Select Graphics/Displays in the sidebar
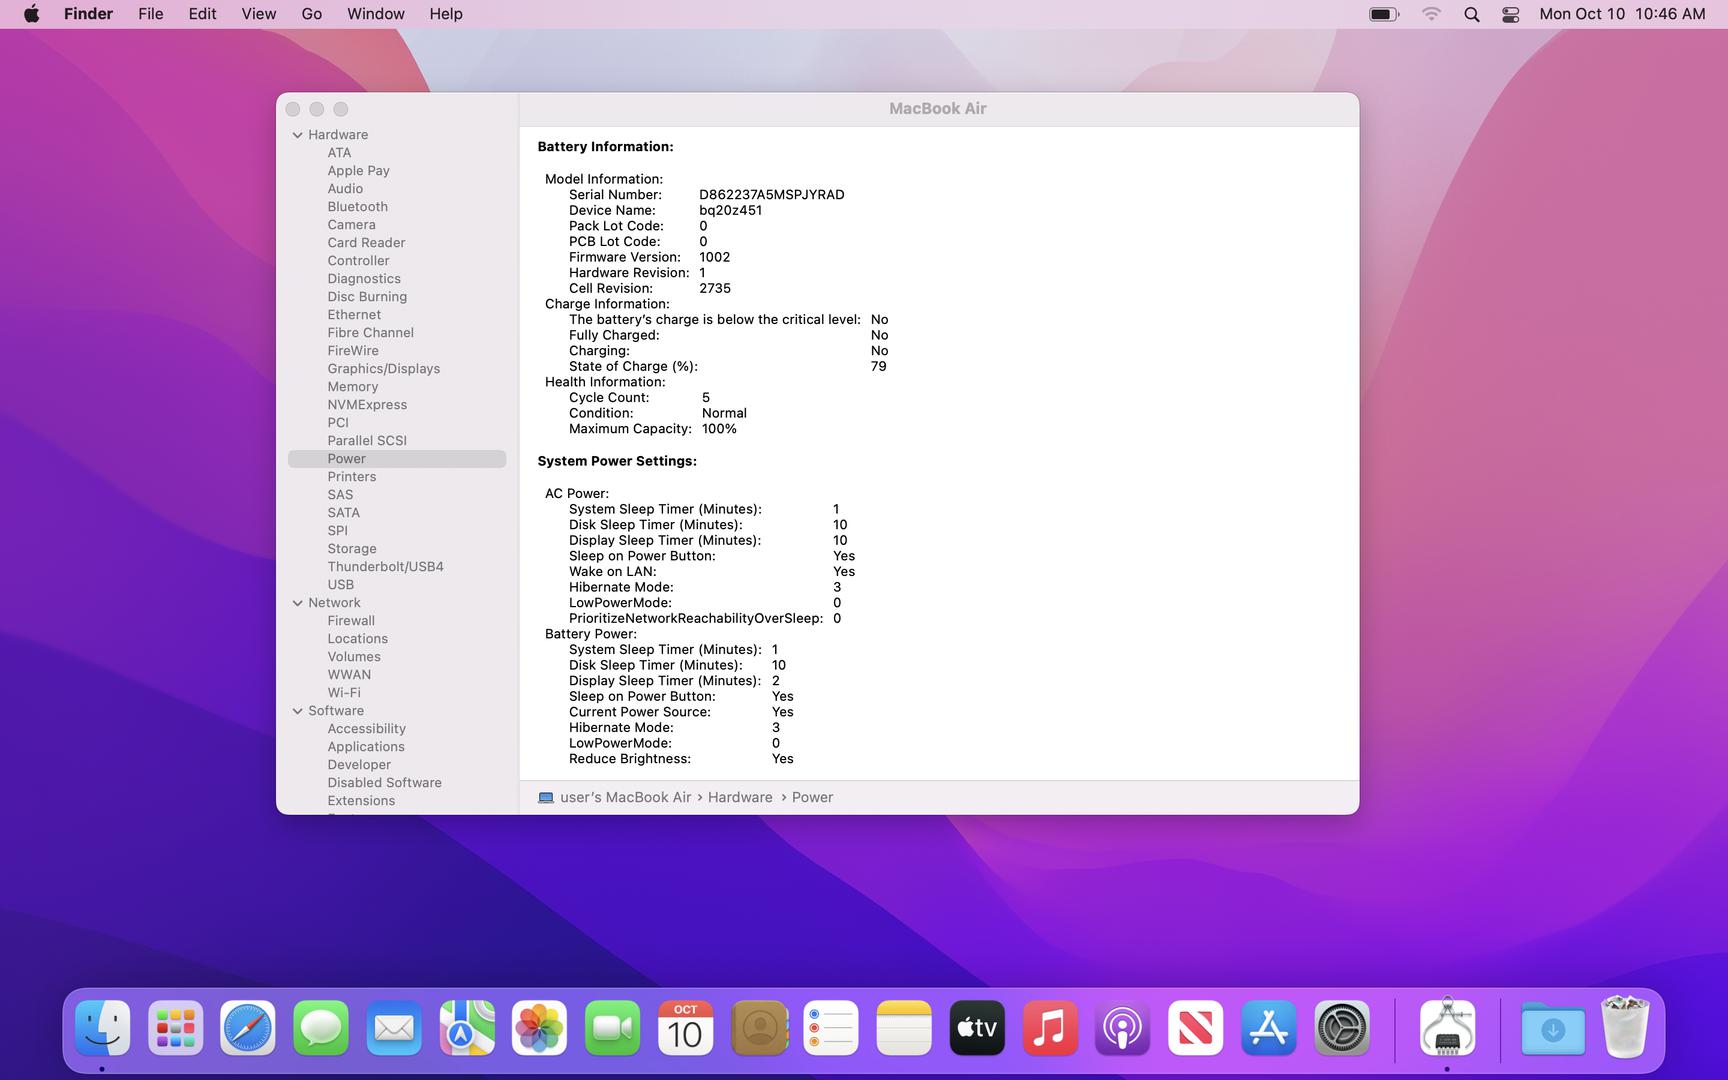The height and width of the screenshot is (1080, 1728). (383, 369)
